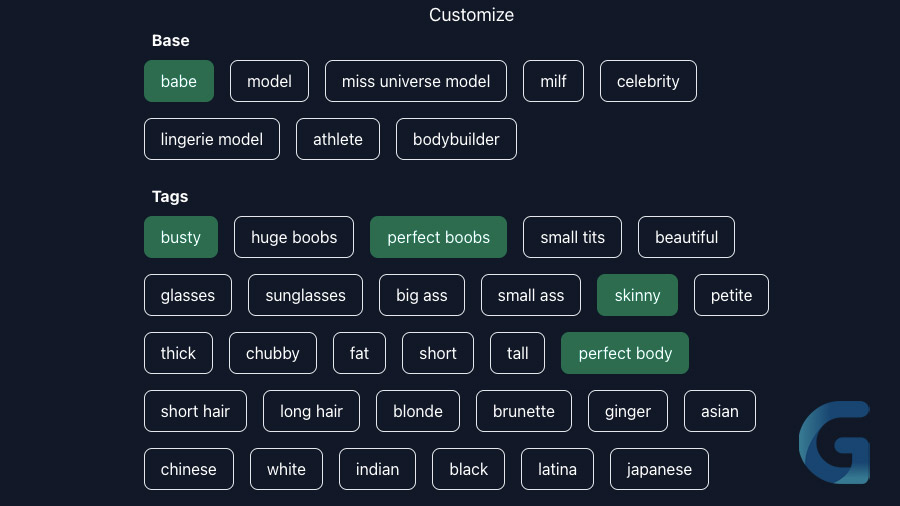Enable the tall tag
900x506 pixels.
click(x=517, y=353)
